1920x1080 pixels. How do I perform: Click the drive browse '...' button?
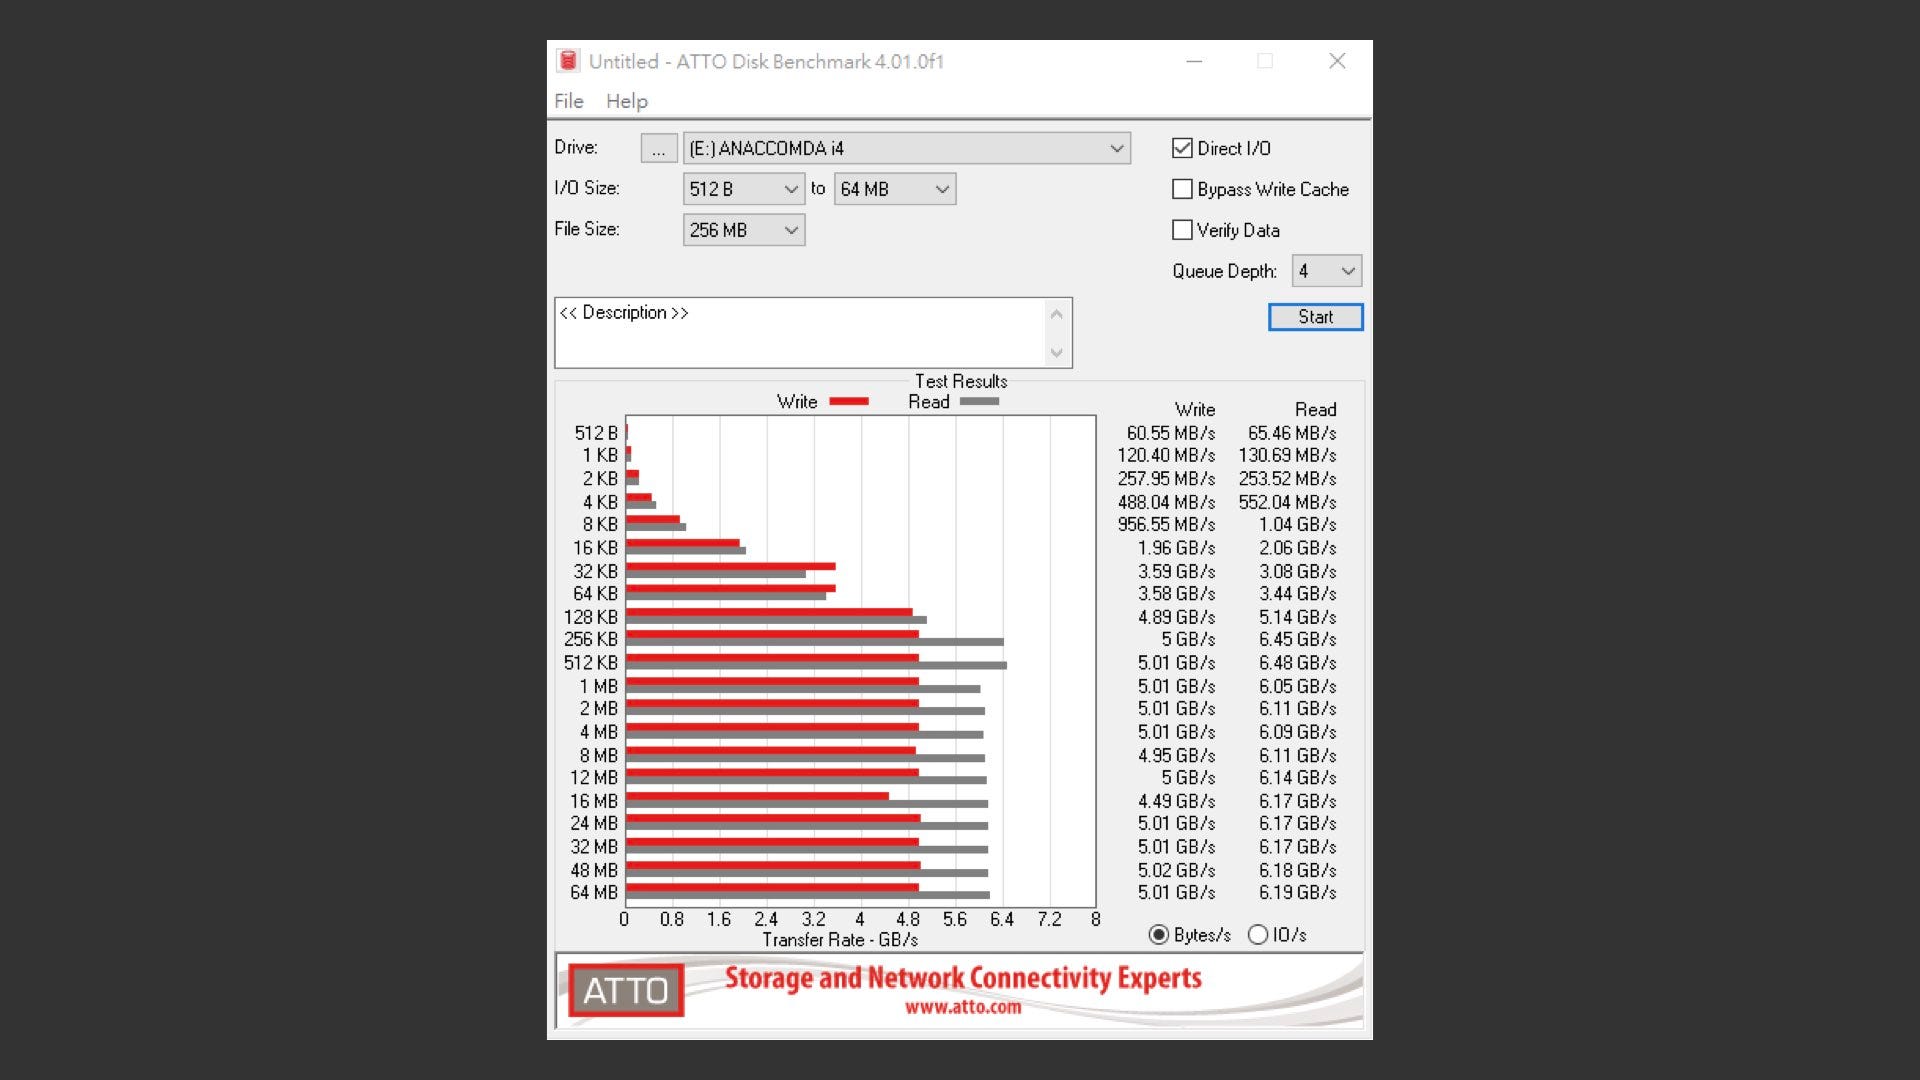[x=658, y=149]
